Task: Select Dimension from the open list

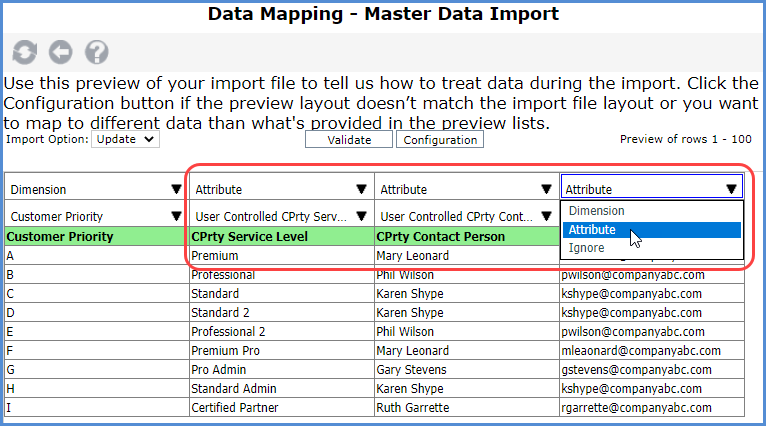Action: (597, 211)
